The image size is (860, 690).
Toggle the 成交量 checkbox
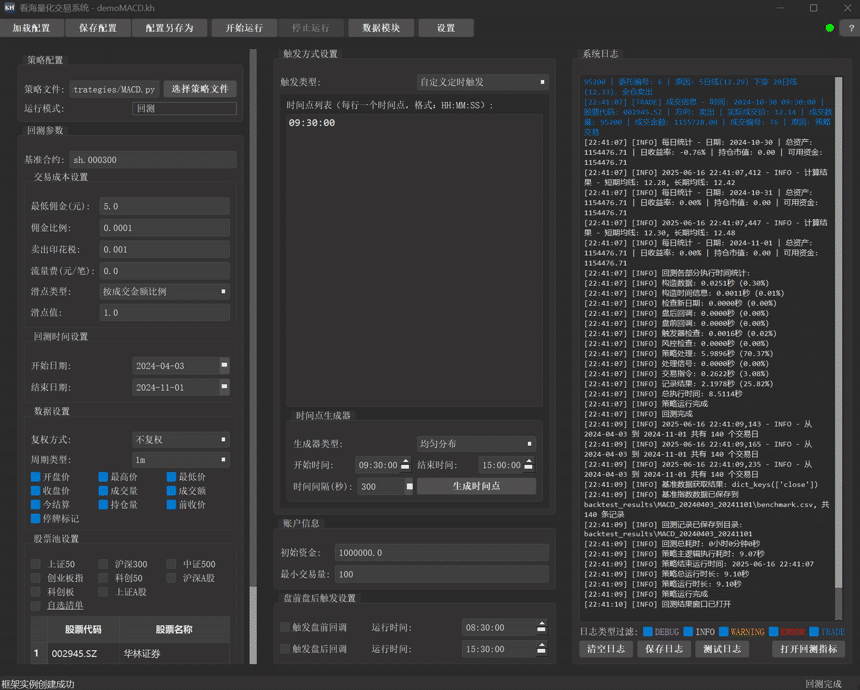[103, 490]
